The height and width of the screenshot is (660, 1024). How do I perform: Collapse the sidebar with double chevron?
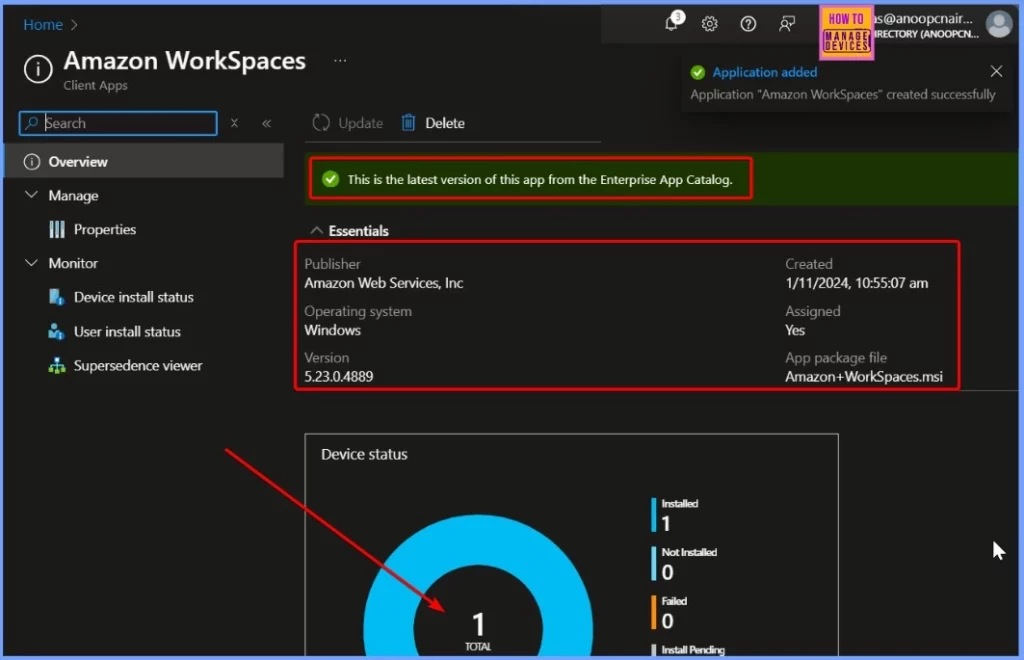(x=266, y=123)
